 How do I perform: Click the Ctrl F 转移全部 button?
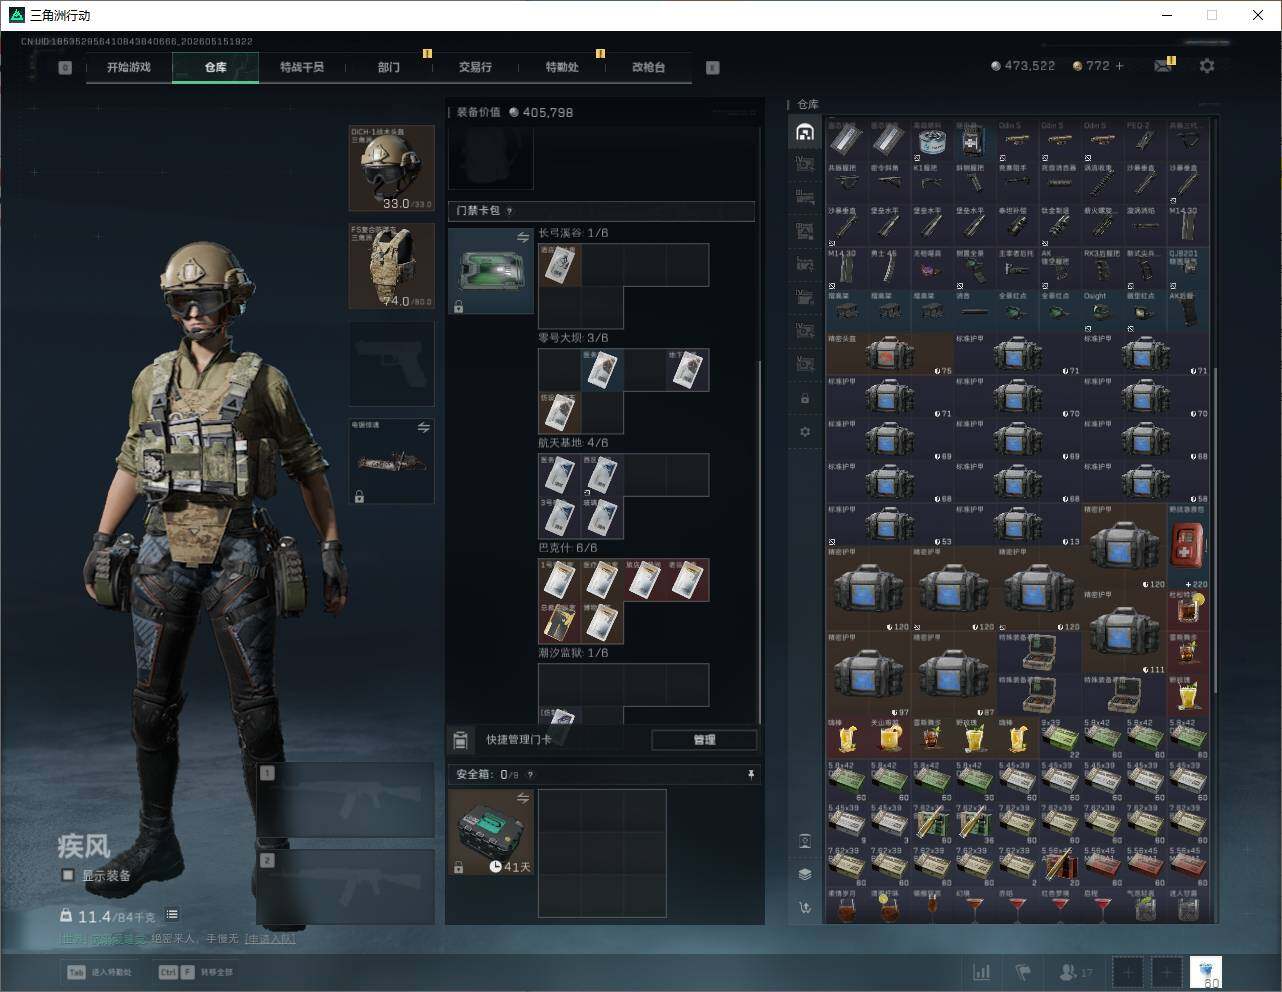point(196,972)
